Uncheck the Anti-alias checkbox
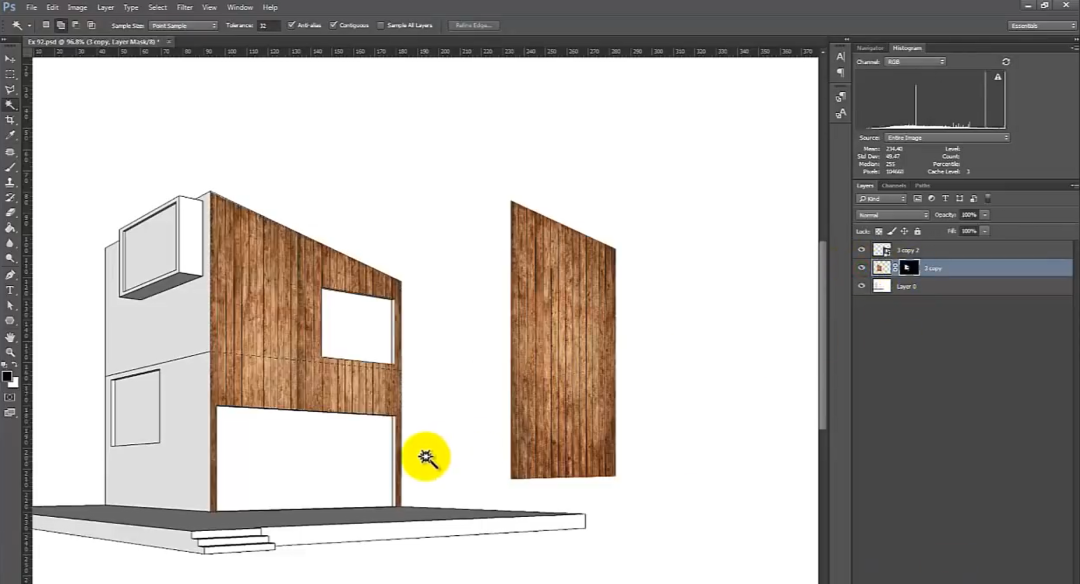 tap(291, 25)
